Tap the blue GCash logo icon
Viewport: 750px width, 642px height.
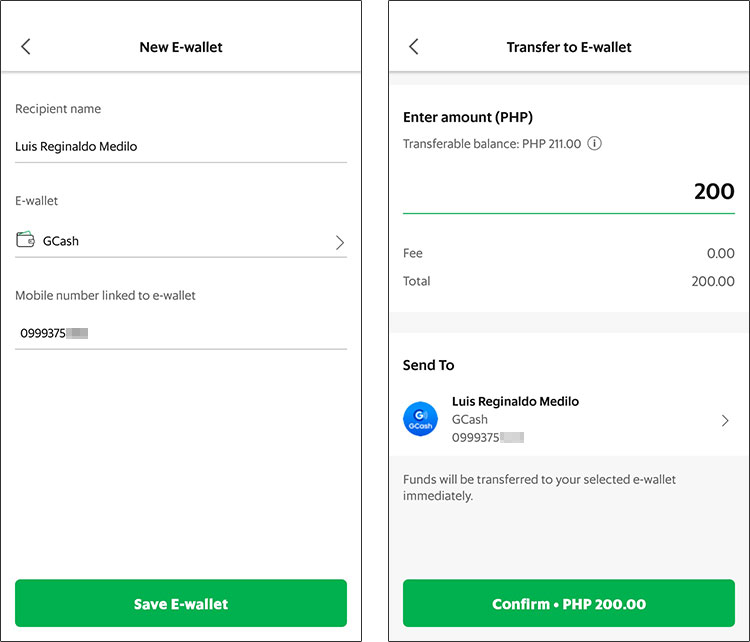(420, 419)
